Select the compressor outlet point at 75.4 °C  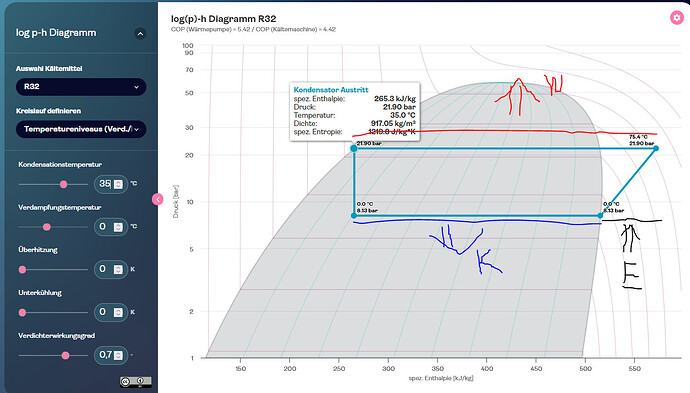click(656, 148)
